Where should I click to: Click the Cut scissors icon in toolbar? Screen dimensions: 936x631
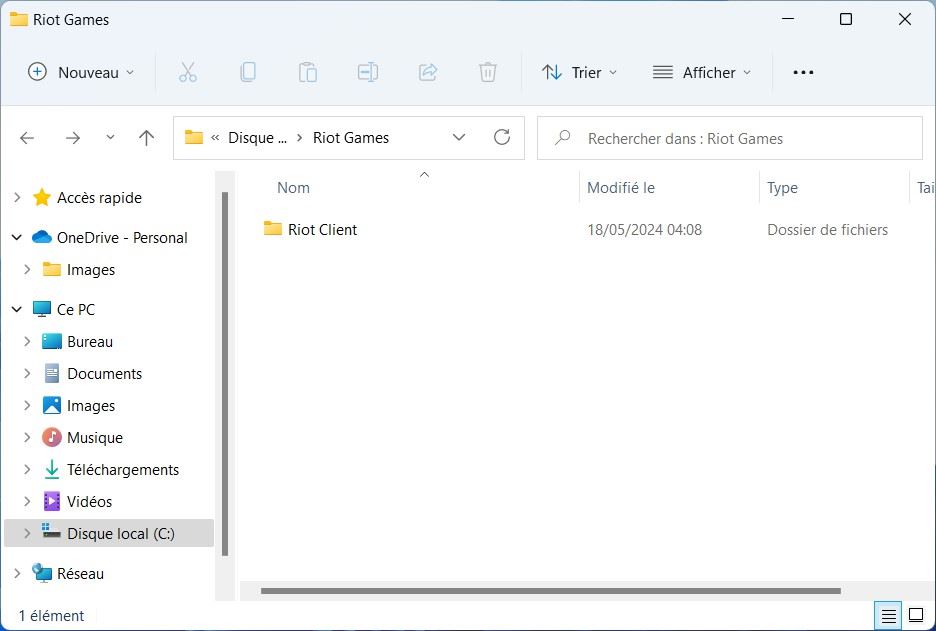(x=187, y=72)
